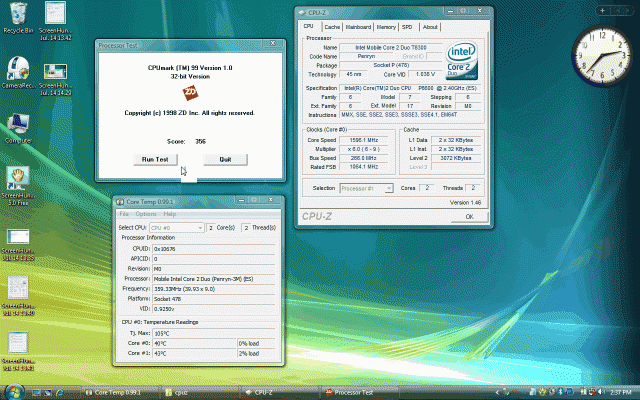Click the volume speaker icon in system tray
640x400 pixels.
(x=602, y=392)
